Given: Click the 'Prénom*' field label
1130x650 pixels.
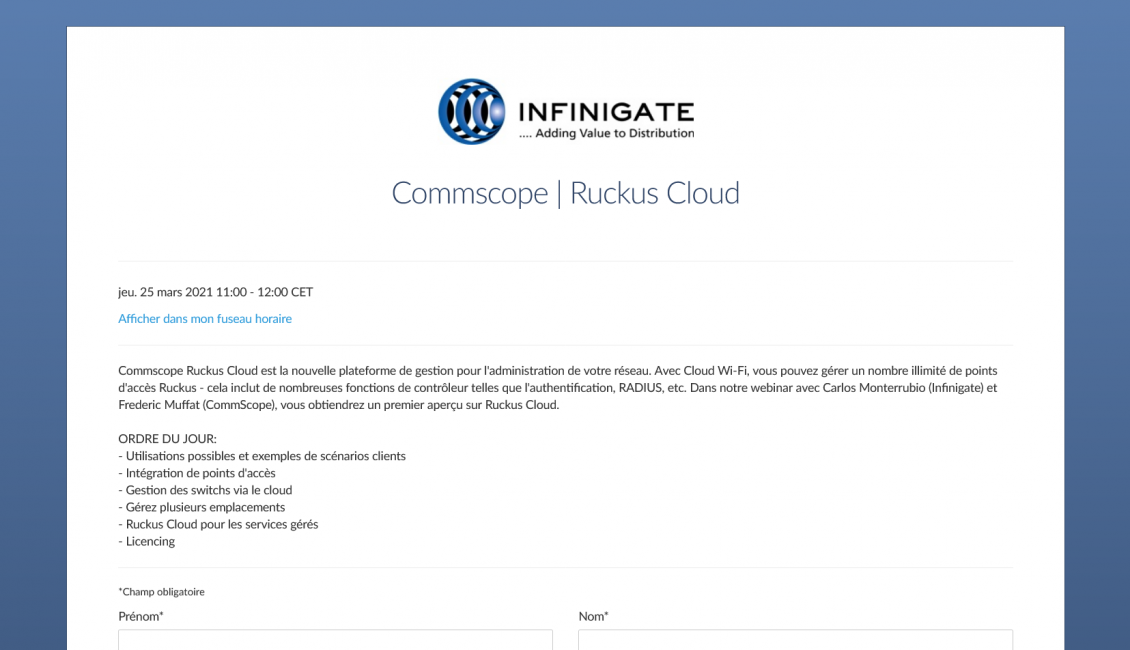Looking at the screenshot, I should coord(141,616).
